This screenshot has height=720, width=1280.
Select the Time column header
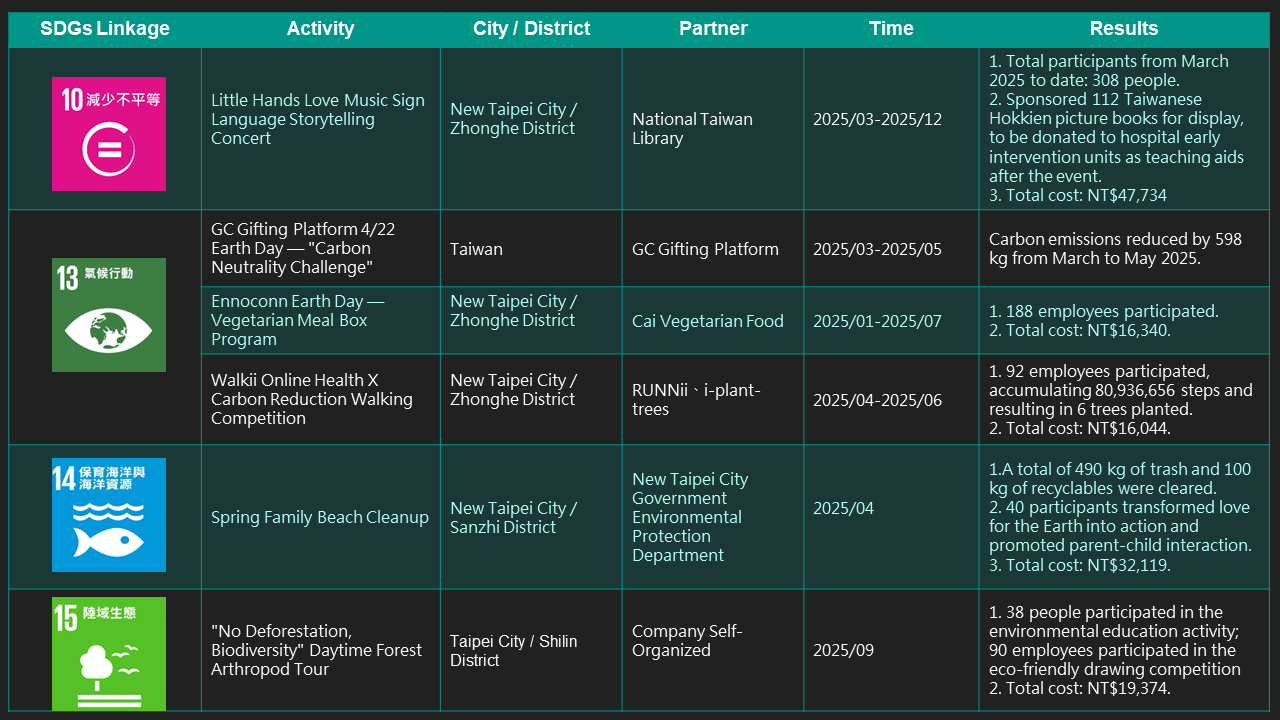[x=891, y=28]
